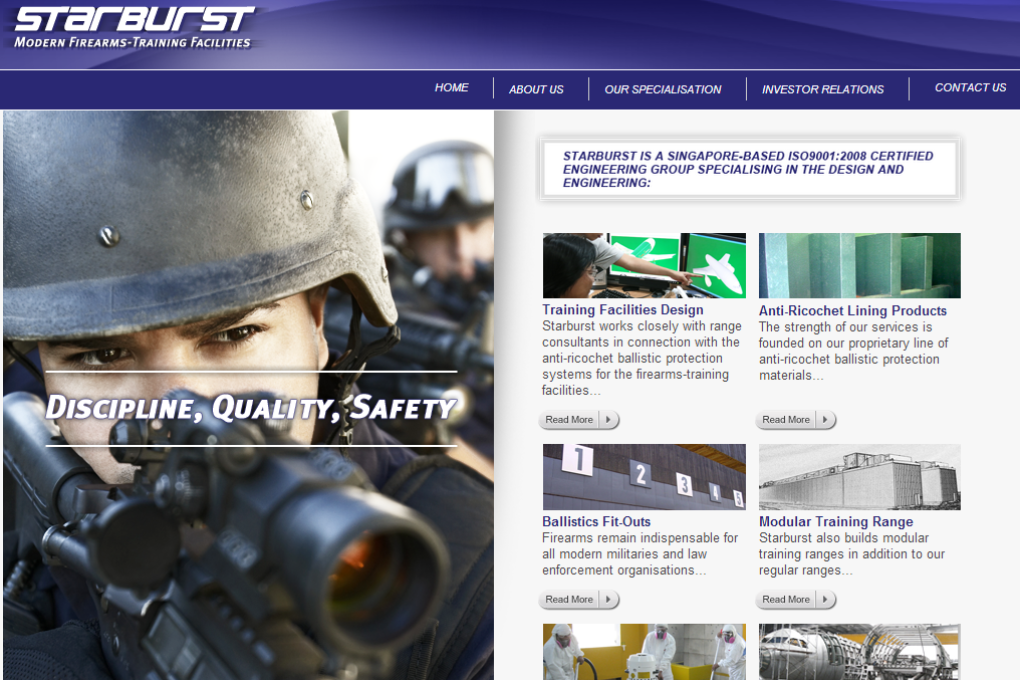Screen dimensions: 1020x680
Task: Open the Anti-Ricochet Lining Products image
Action: point(859,265)
